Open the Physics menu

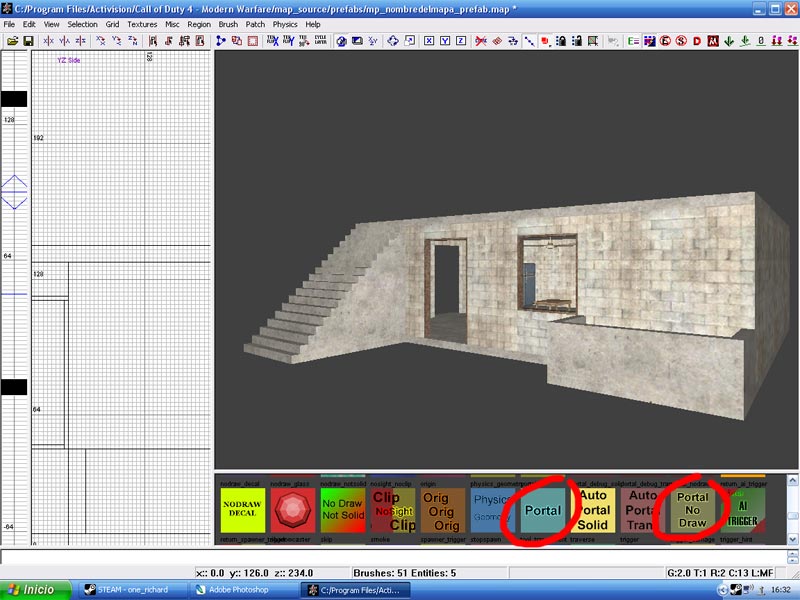pyautogui.click(x=285, y=24)
